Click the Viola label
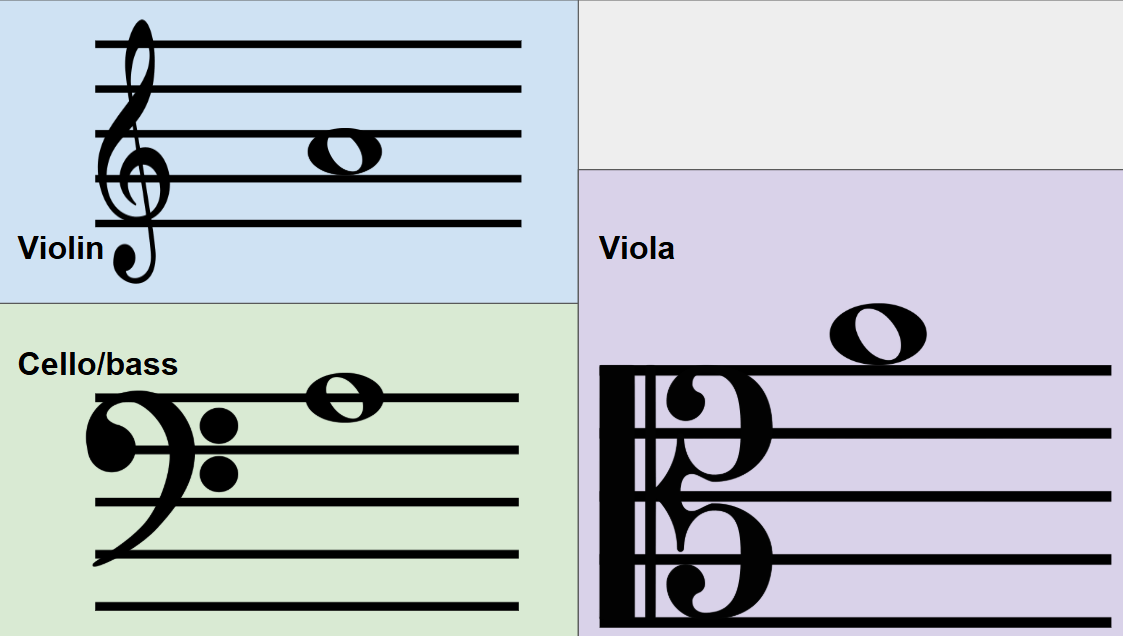This screenshot has width=1123, height=636. 637,249
